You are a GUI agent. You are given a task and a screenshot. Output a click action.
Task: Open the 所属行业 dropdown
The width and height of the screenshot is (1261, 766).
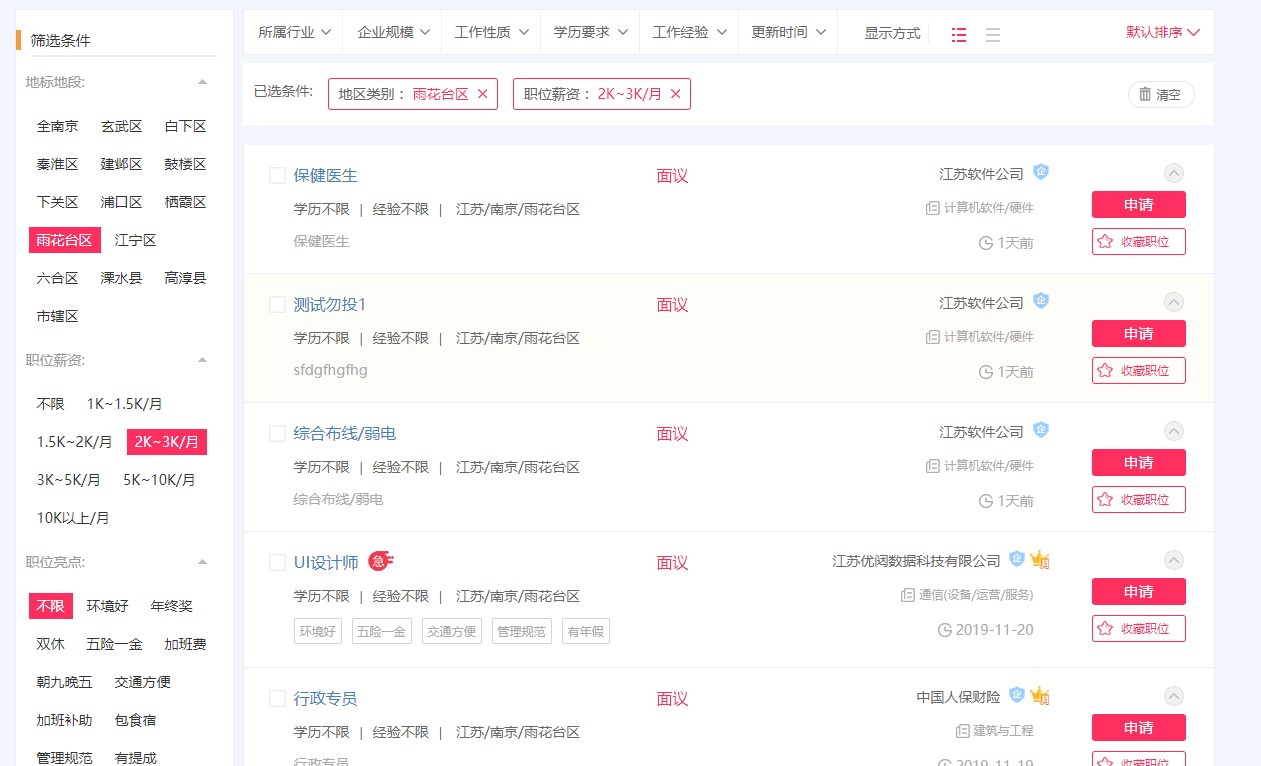coord(294,33)
